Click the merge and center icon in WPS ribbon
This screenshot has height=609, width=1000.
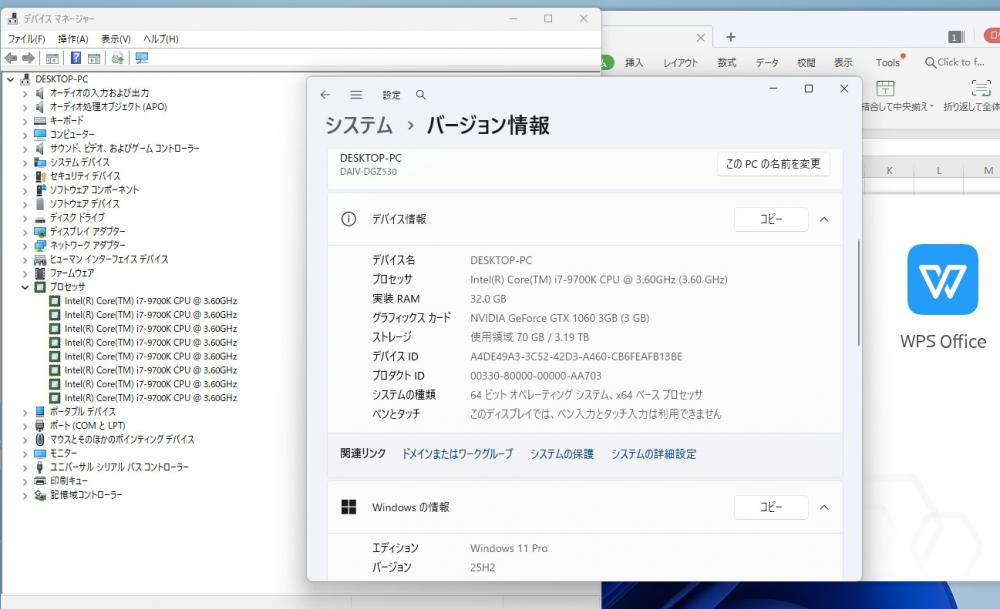pos(885,88)
